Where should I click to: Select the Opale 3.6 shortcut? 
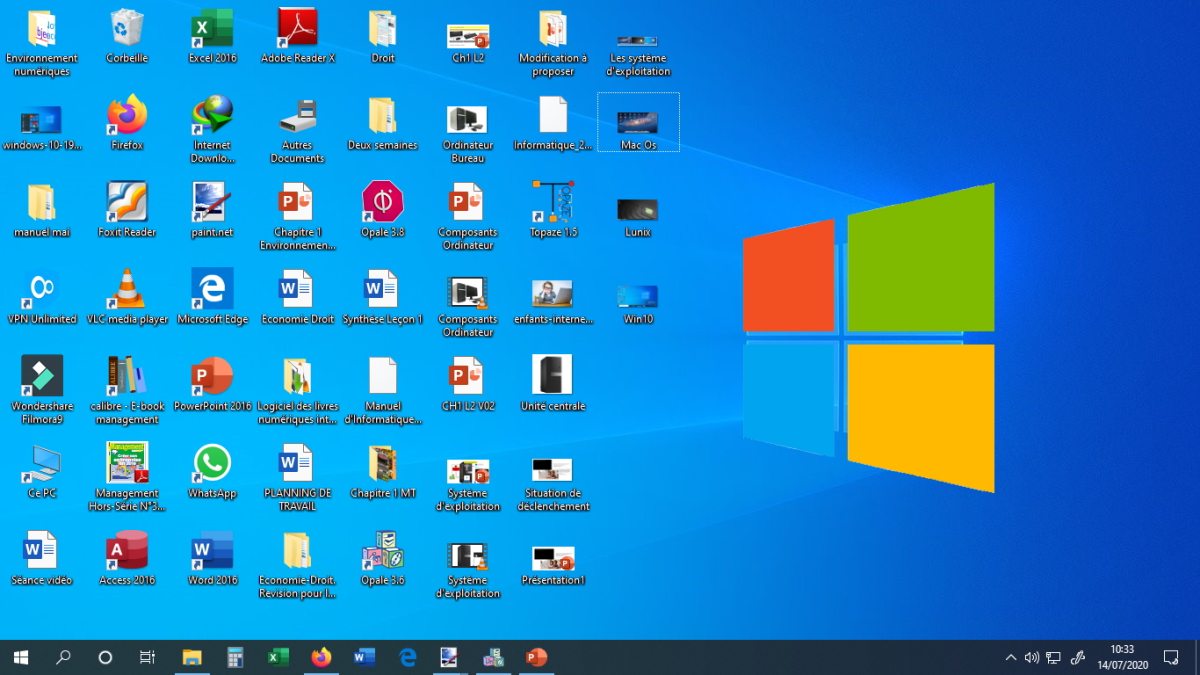tap(382, 559)
